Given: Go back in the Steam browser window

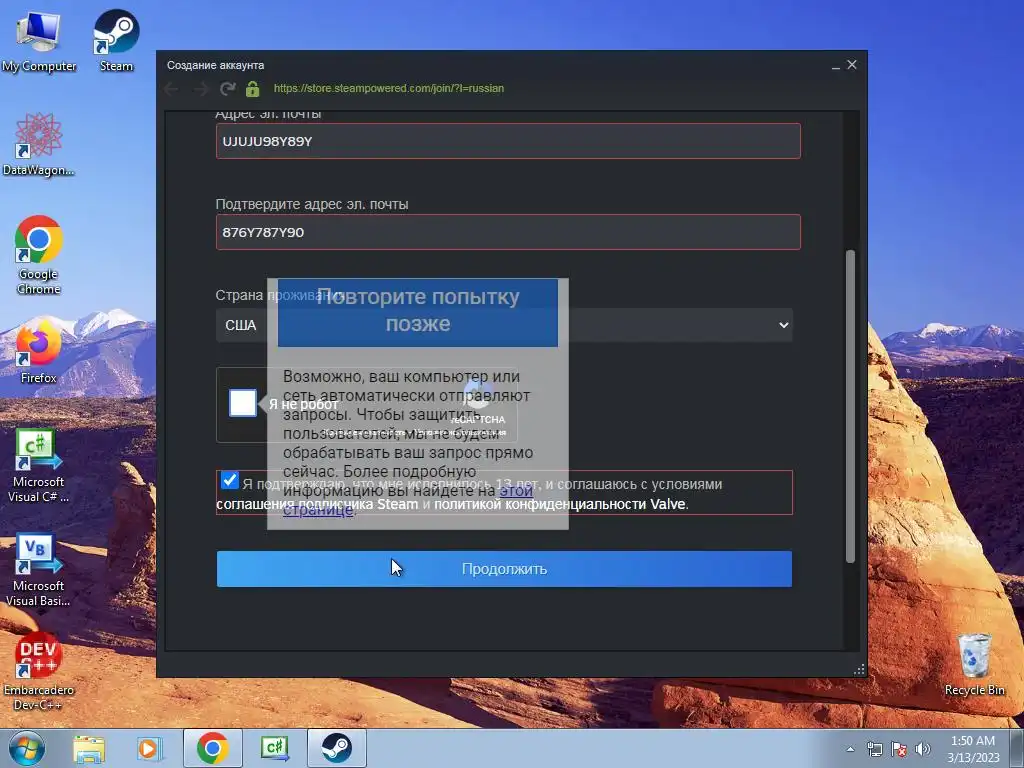Looking at the screenshot, I should tap(171, 89).
